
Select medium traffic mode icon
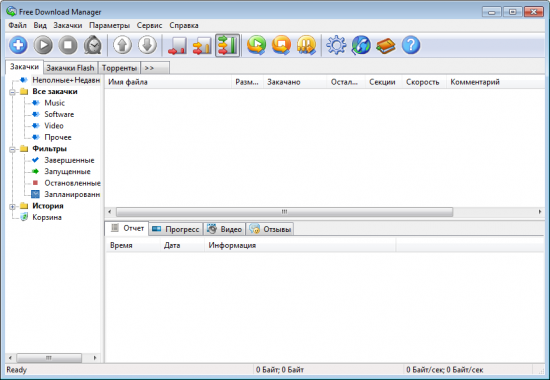[x=202, y=45]
